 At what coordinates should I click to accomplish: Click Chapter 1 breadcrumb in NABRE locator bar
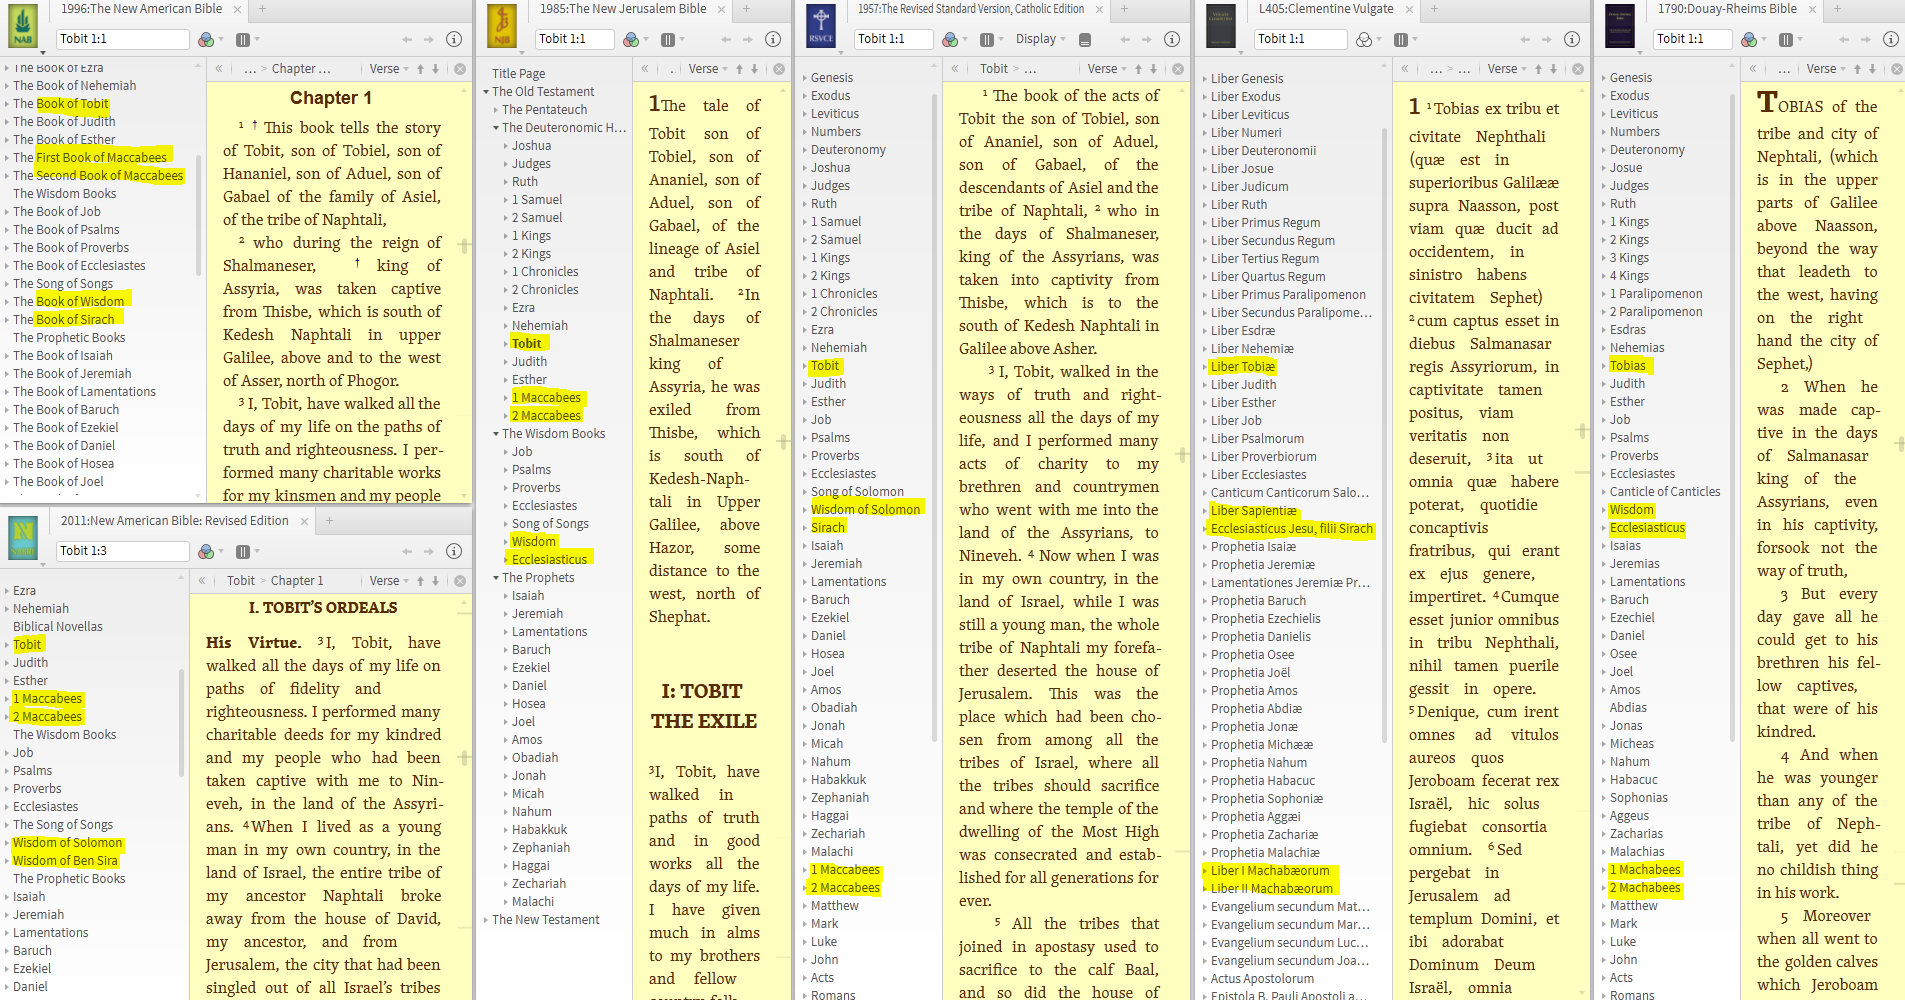(x=297, y=581)
